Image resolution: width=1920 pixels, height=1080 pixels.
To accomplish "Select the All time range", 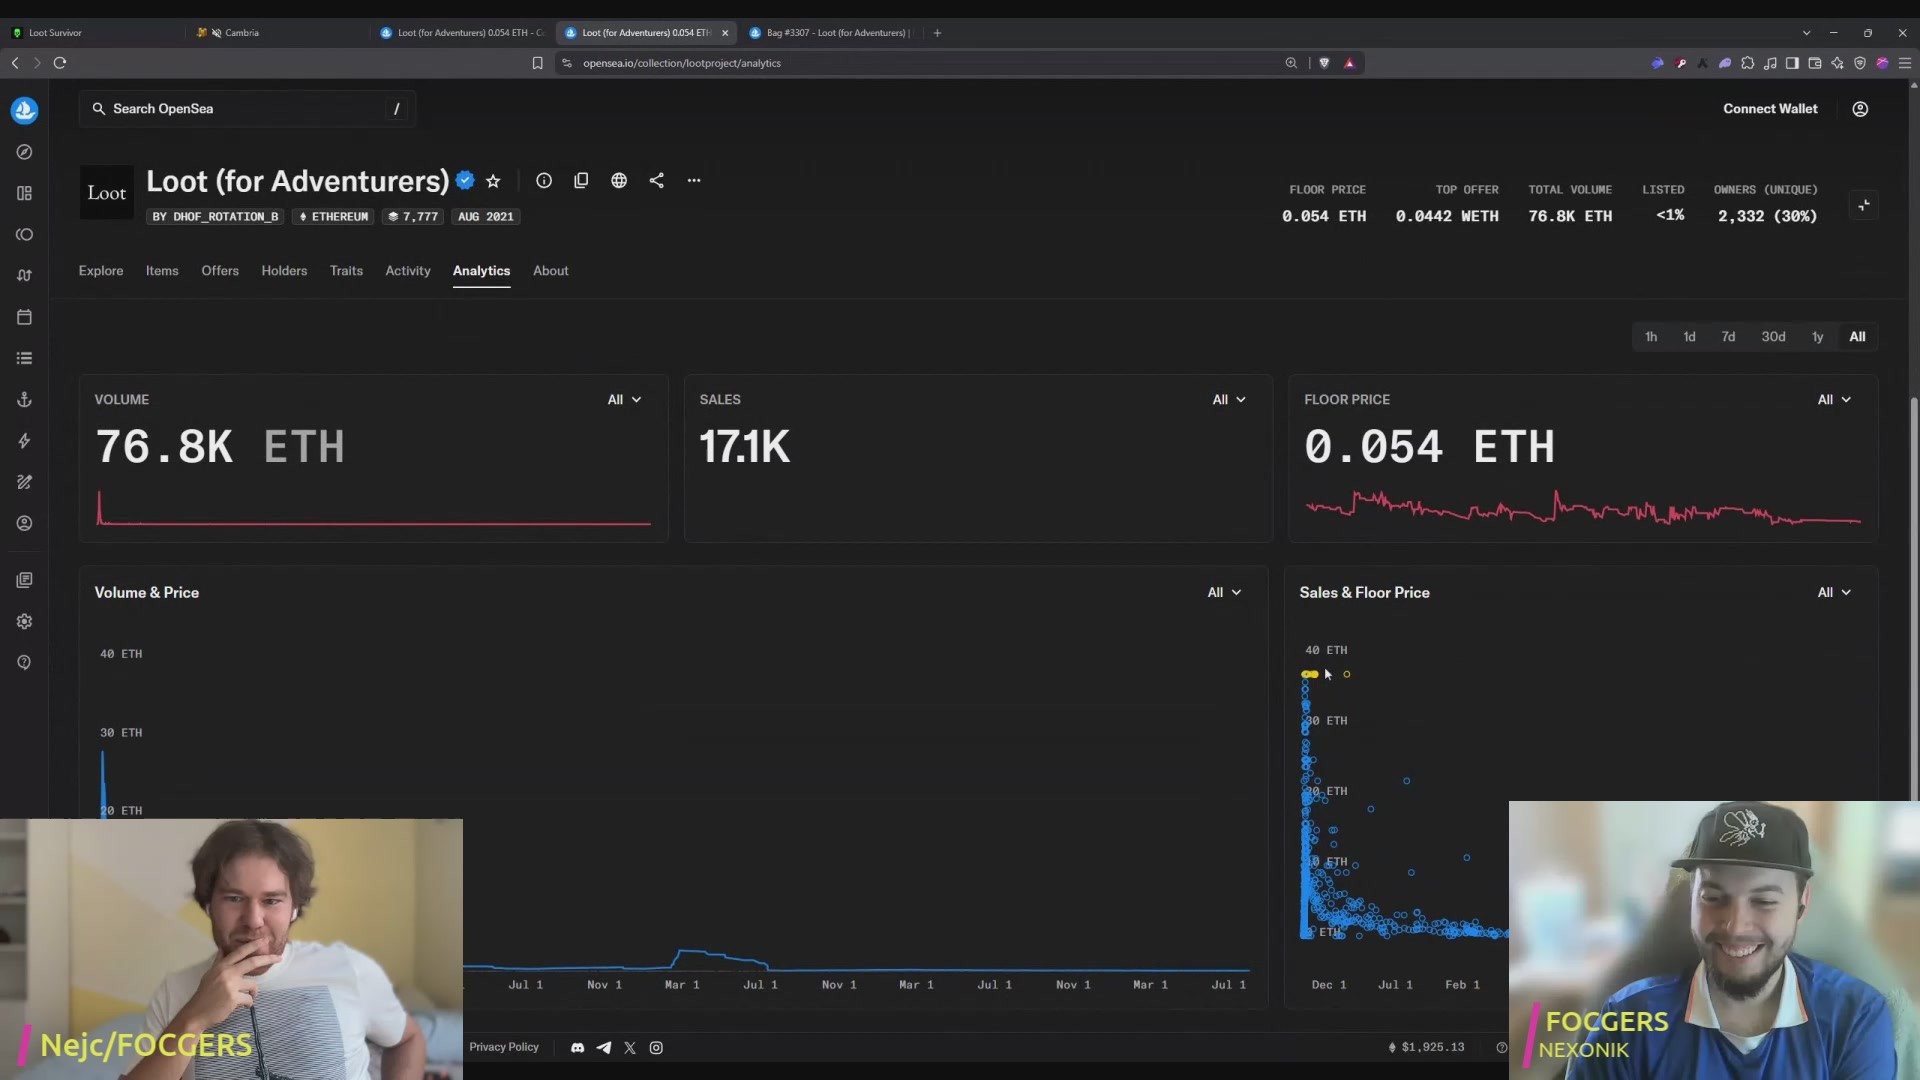I will tap(1857, 337).
